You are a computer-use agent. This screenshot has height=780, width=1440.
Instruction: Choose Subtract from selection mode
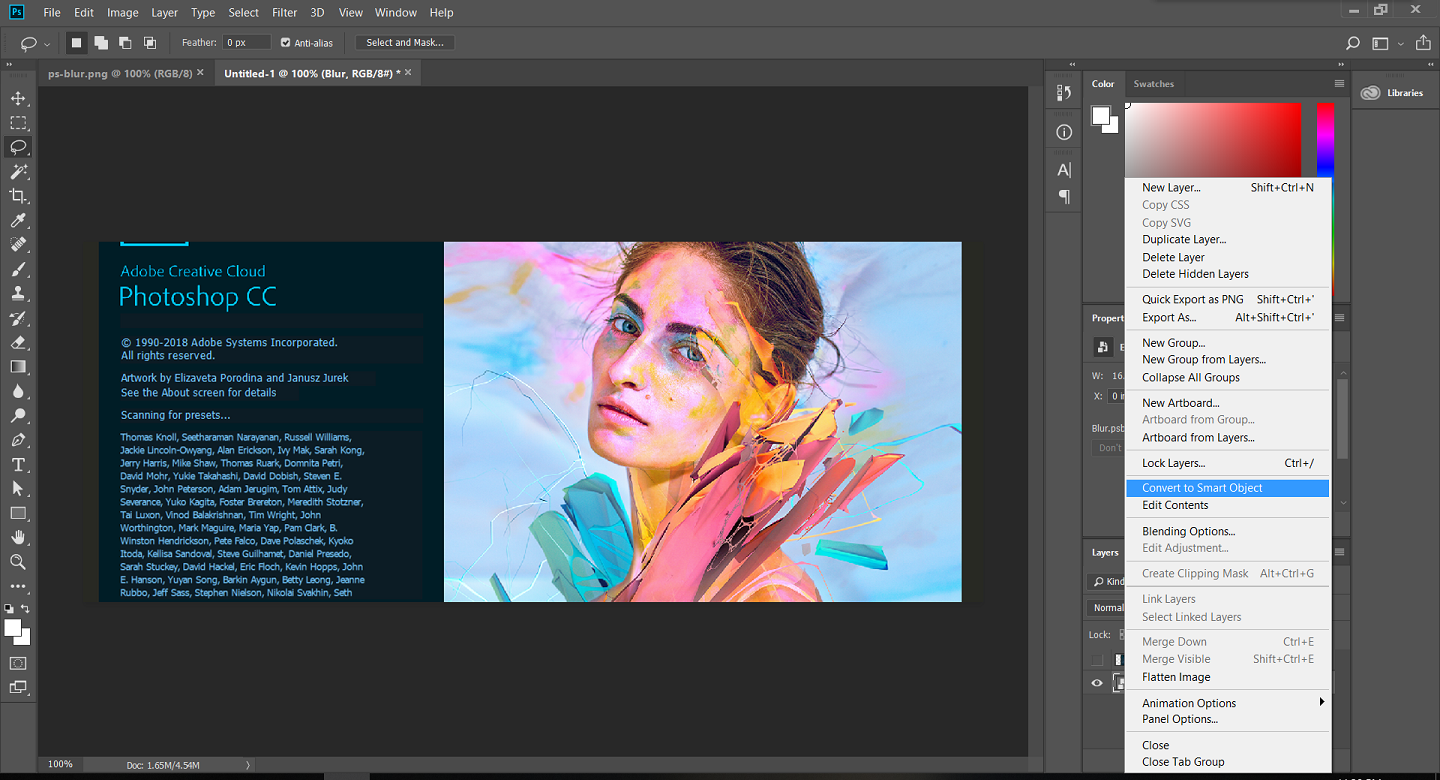point(125,43)
